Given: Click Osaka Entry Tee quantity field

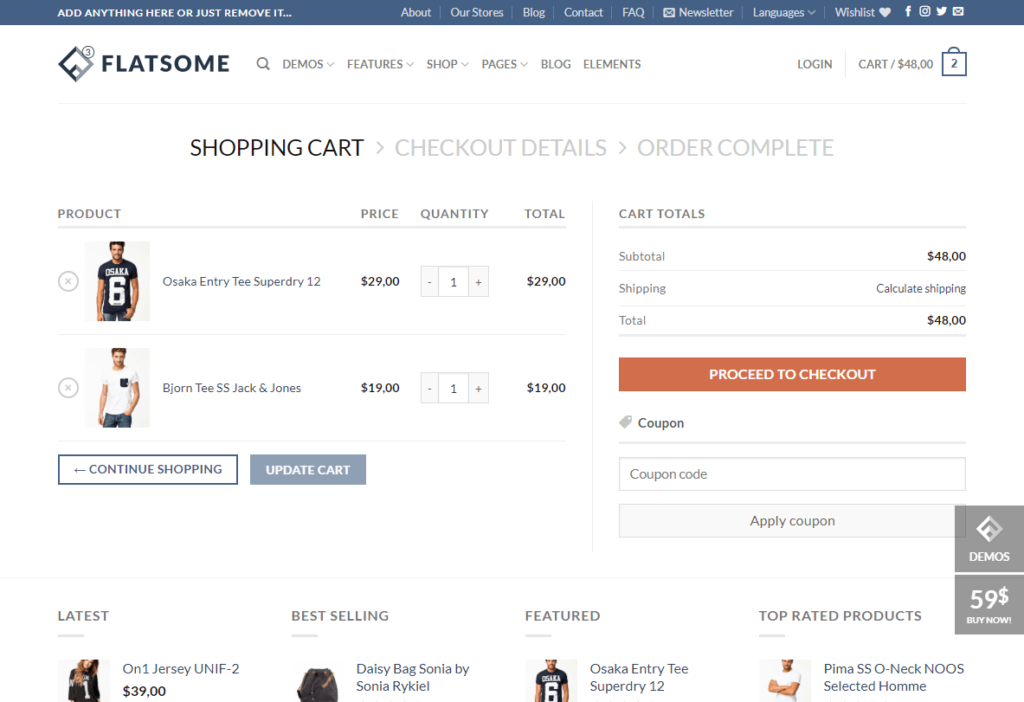Looking at the screenshot, I should click(453, 282).
